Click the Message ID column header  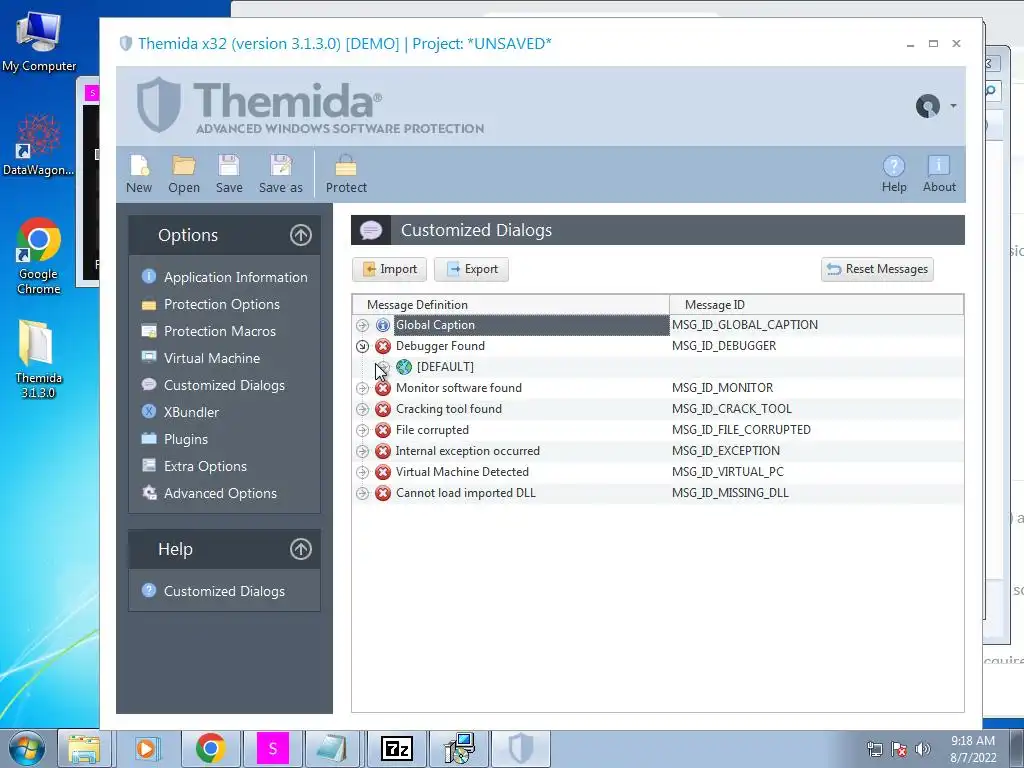click(816, 305)
